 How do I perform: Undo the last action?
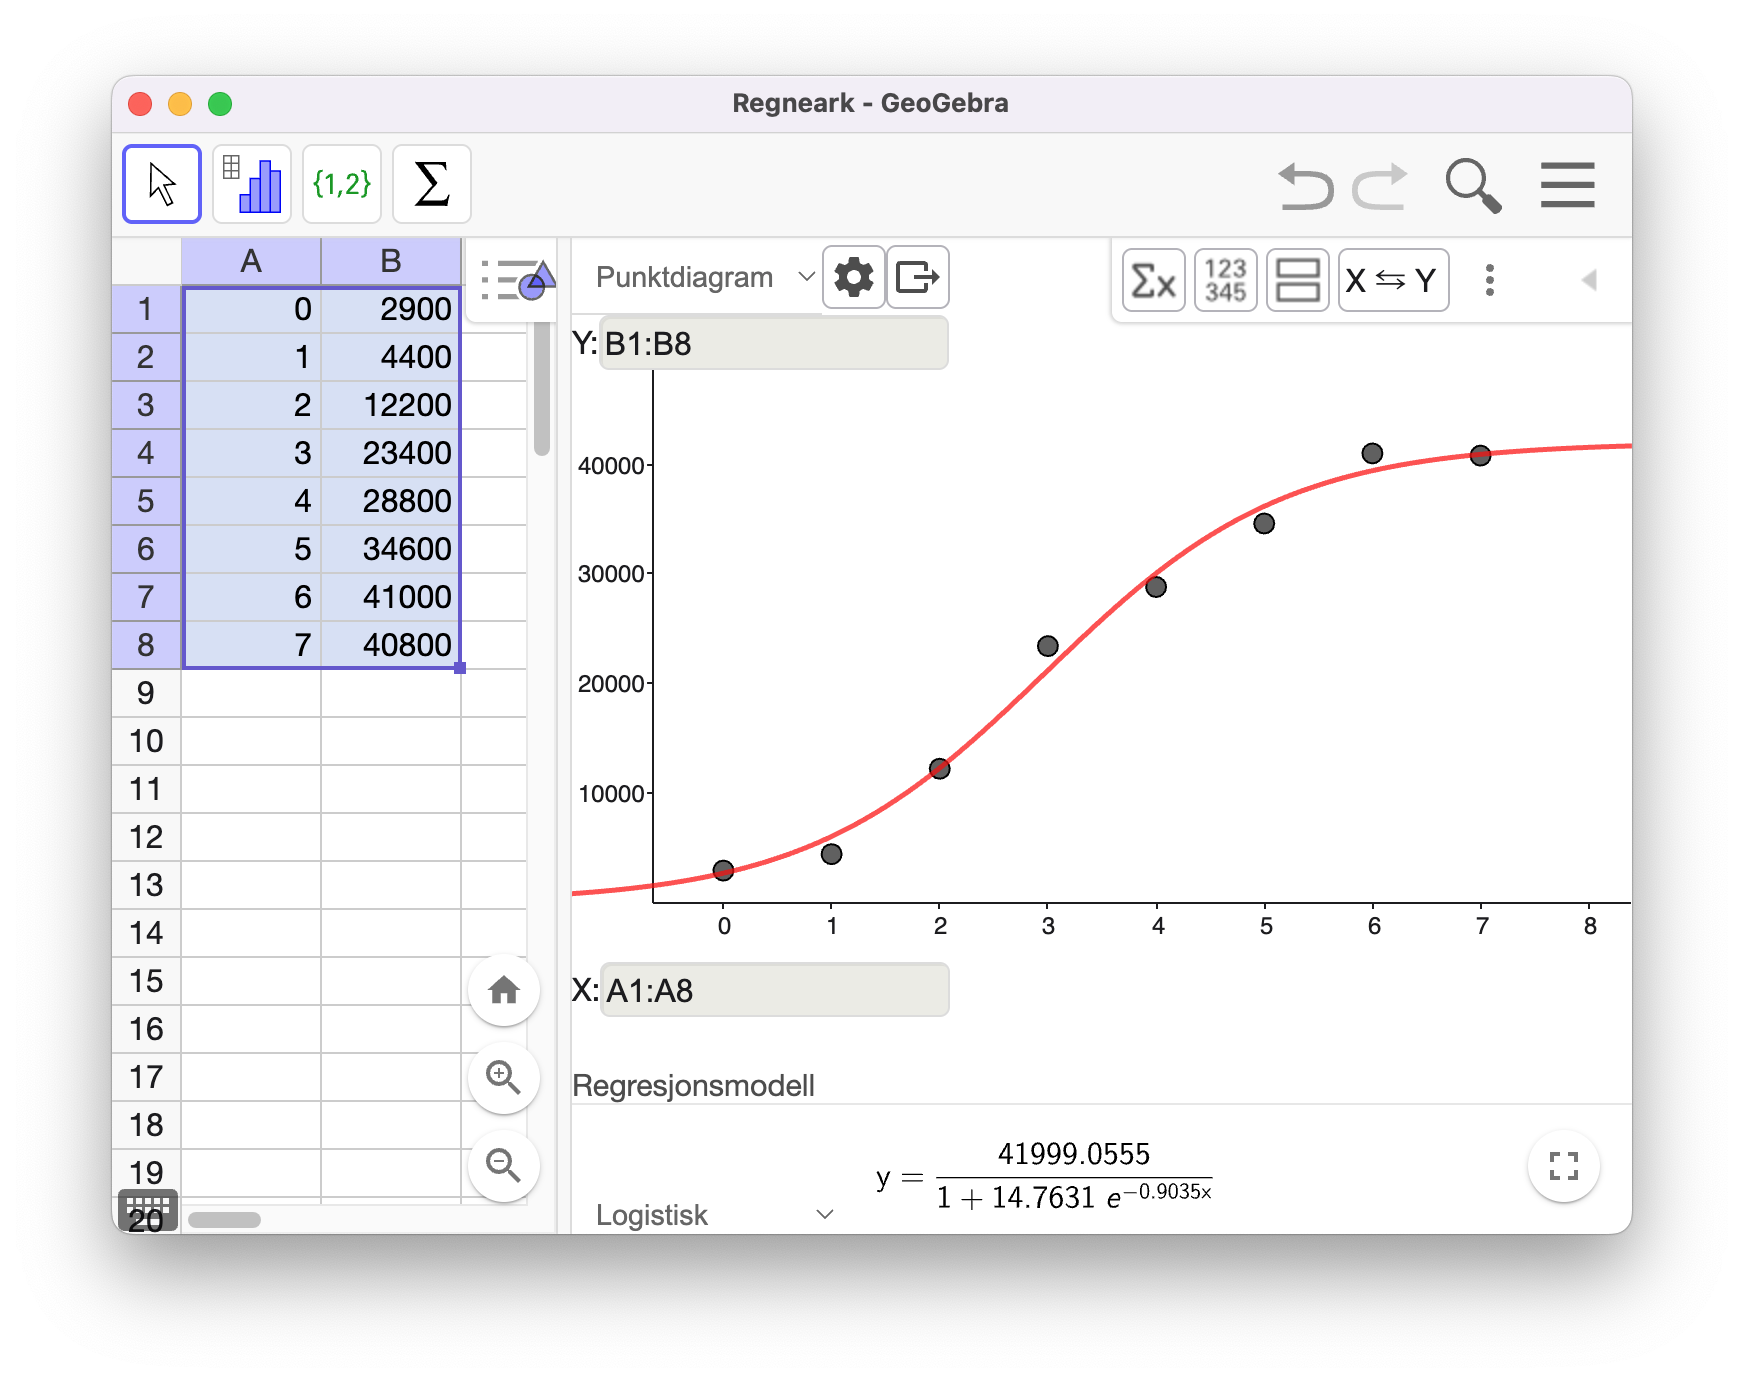[1306, 185]
